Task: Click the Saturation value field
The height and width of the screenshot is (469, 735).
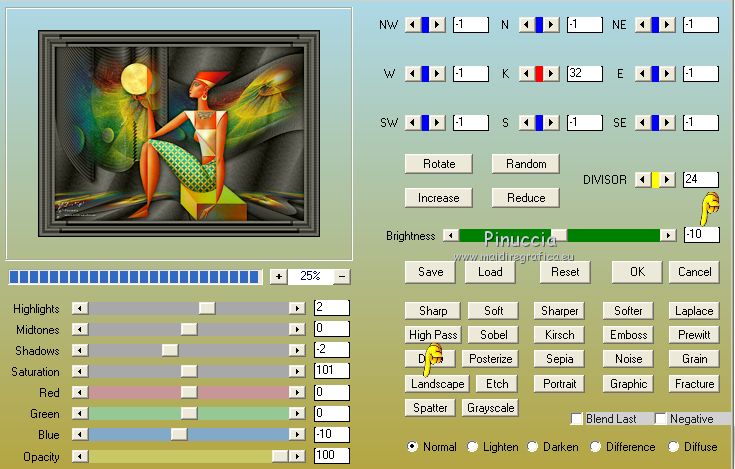Action: click(332, 371)
